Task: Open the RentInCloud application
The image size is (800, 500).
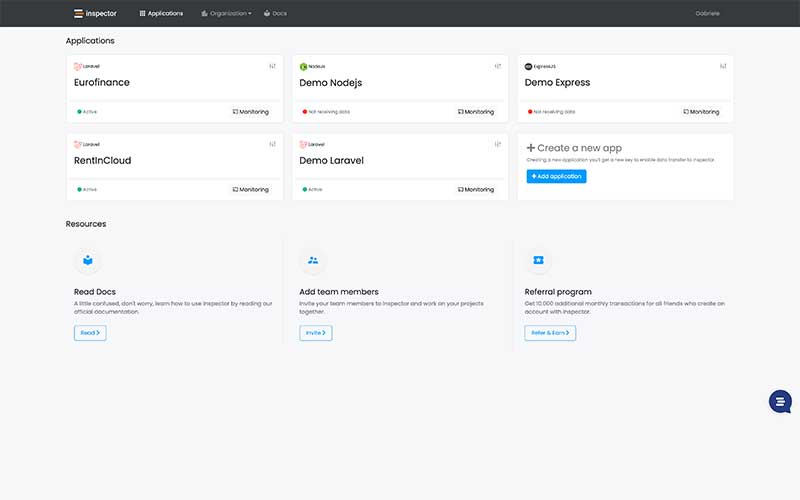Action: [x=103, y=160]
